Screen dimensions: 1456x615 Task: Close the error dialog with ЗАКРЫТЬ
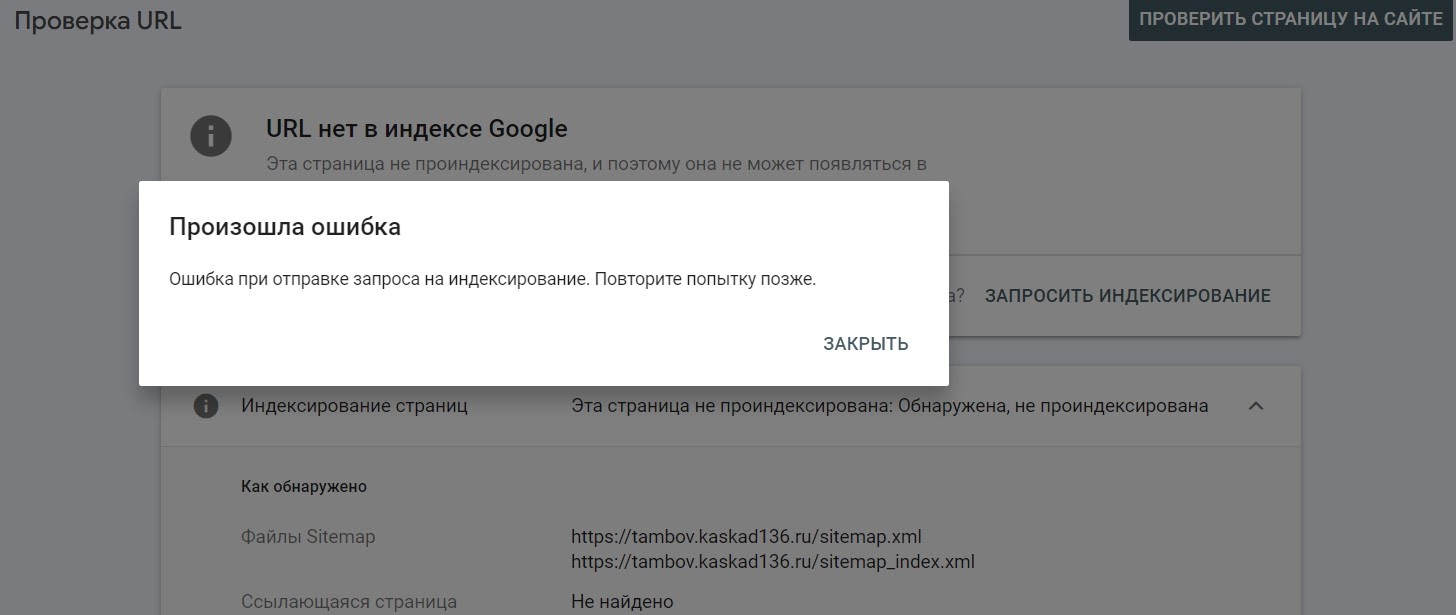[865, 344]
